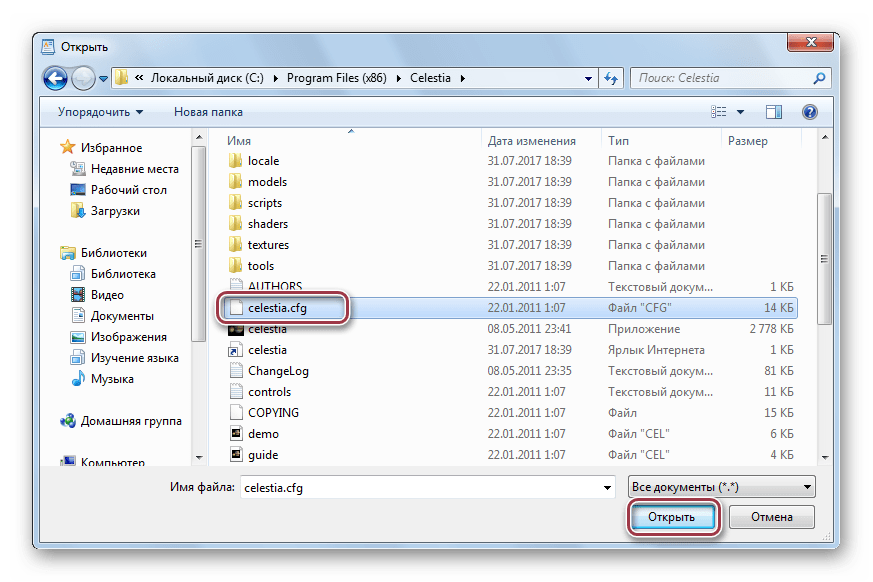
Task: Select the demo CEL file
Action: click(263, 434)
